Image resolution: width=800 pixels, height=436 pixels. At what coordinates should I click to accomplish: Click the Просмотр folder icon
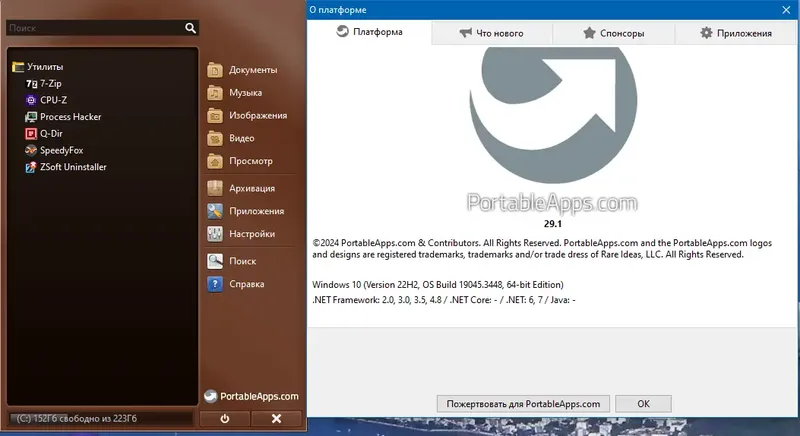215,161
